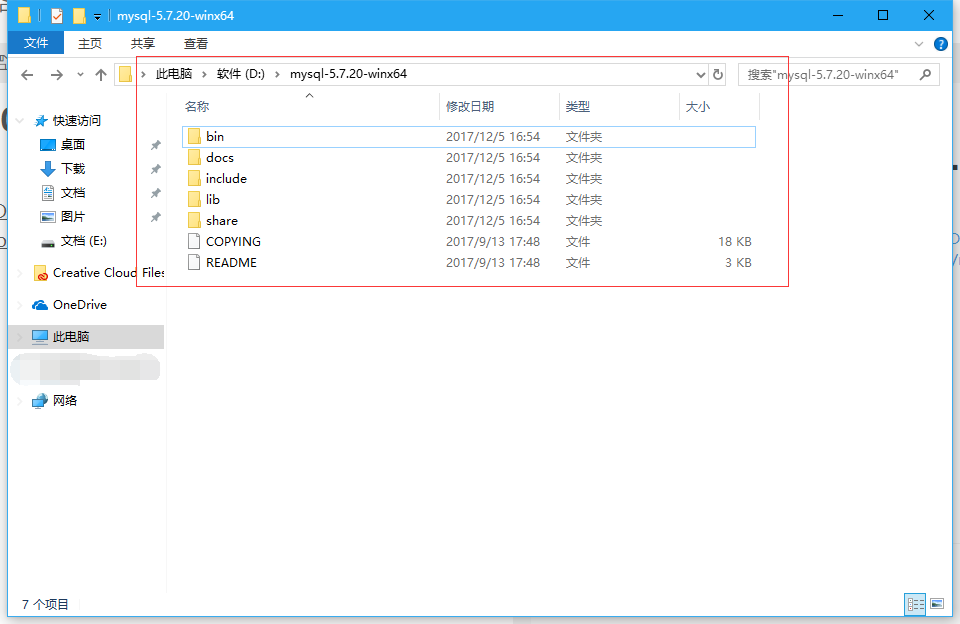
Task: Open 桌面 in quick access
Action: click(x=73, y=145)
